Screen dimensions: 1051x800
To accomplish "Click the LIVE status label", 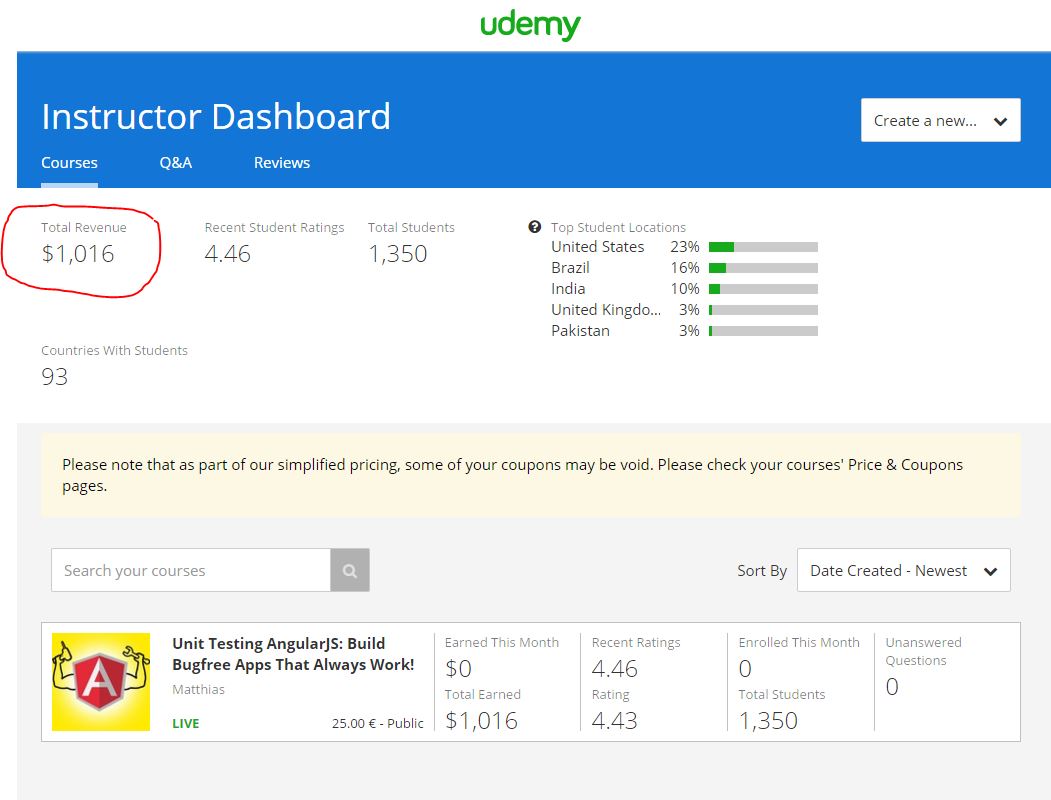I will coord(186,724).
